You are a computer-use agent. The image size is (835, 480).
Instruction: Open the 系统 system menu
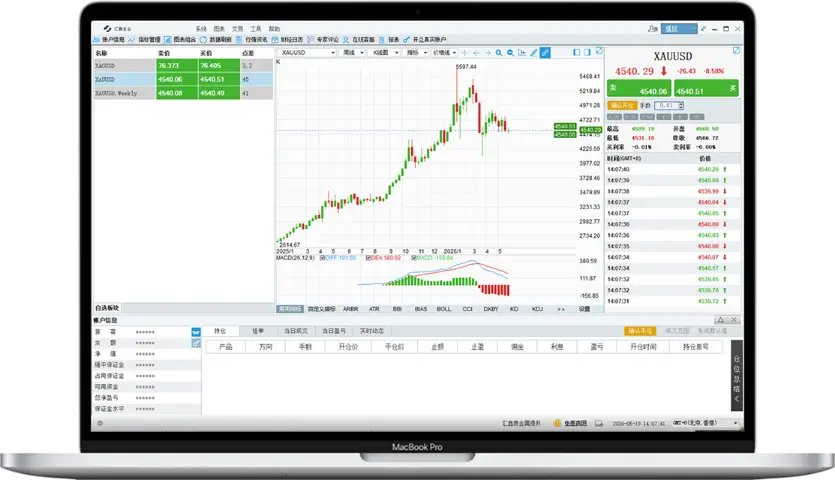coord(201,29)
